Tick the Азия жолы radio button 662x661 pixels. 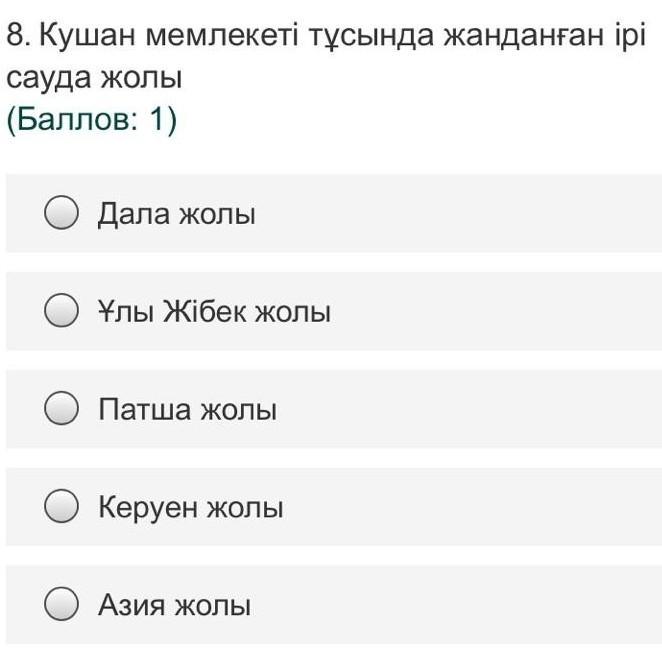coord(62,605)
